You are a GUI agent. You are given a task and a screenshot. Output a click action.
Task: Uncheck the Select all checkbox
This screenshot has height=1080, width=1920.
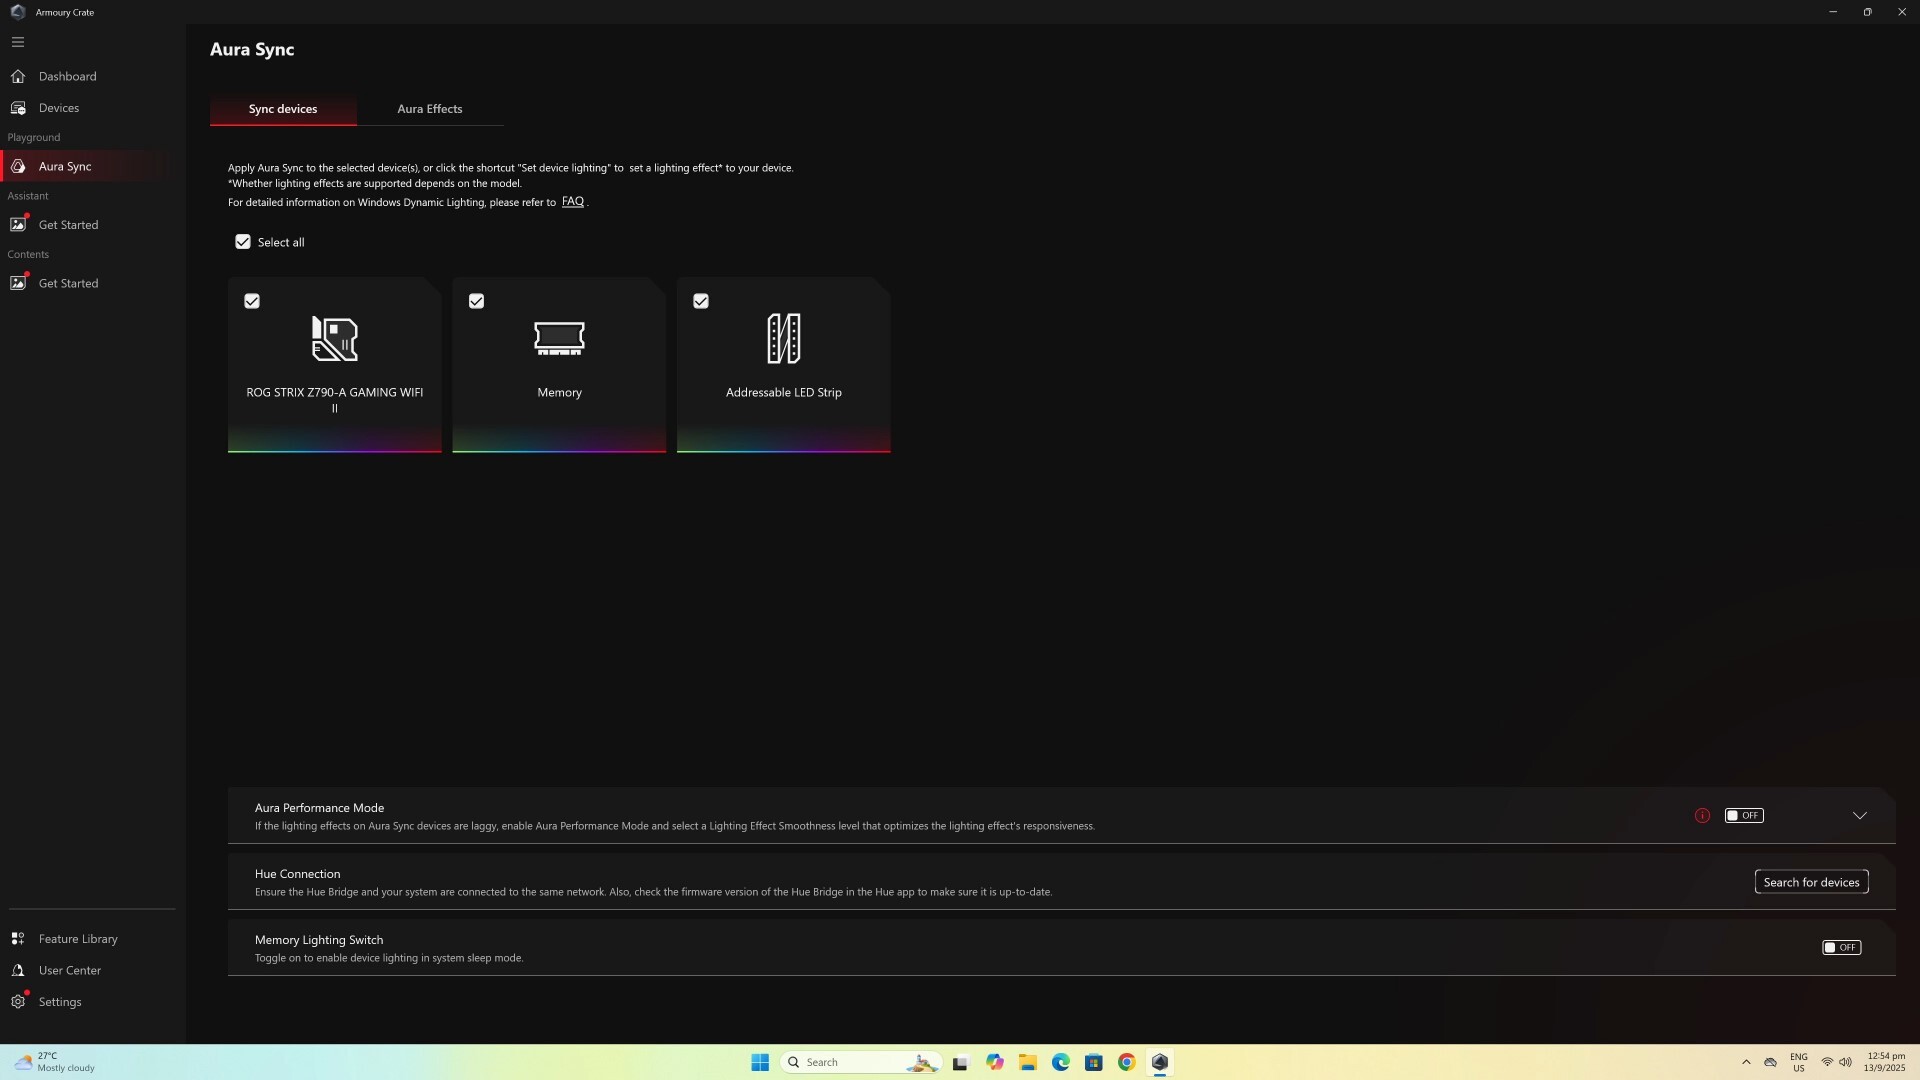click(x=243, y=242)
